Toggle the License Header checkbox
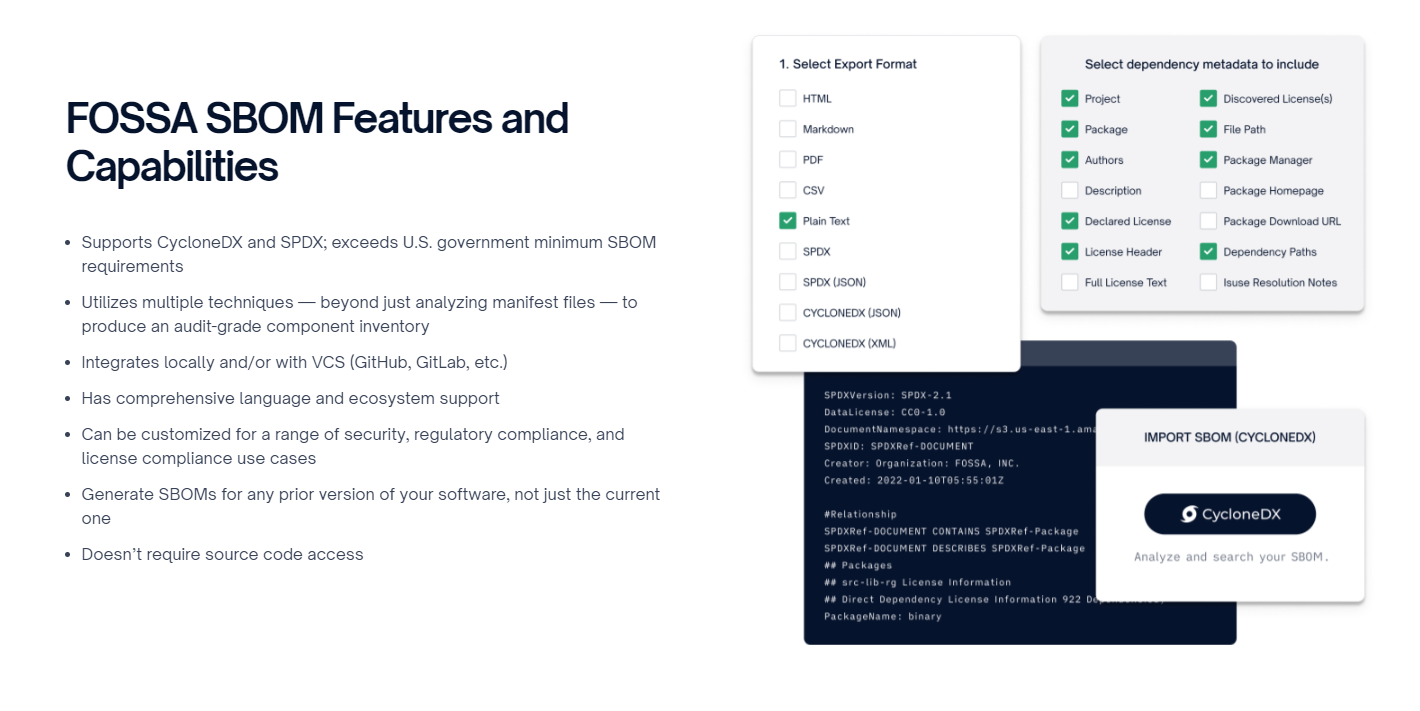This screenshot has height=711, width=1420. [x=1069, y=252]
